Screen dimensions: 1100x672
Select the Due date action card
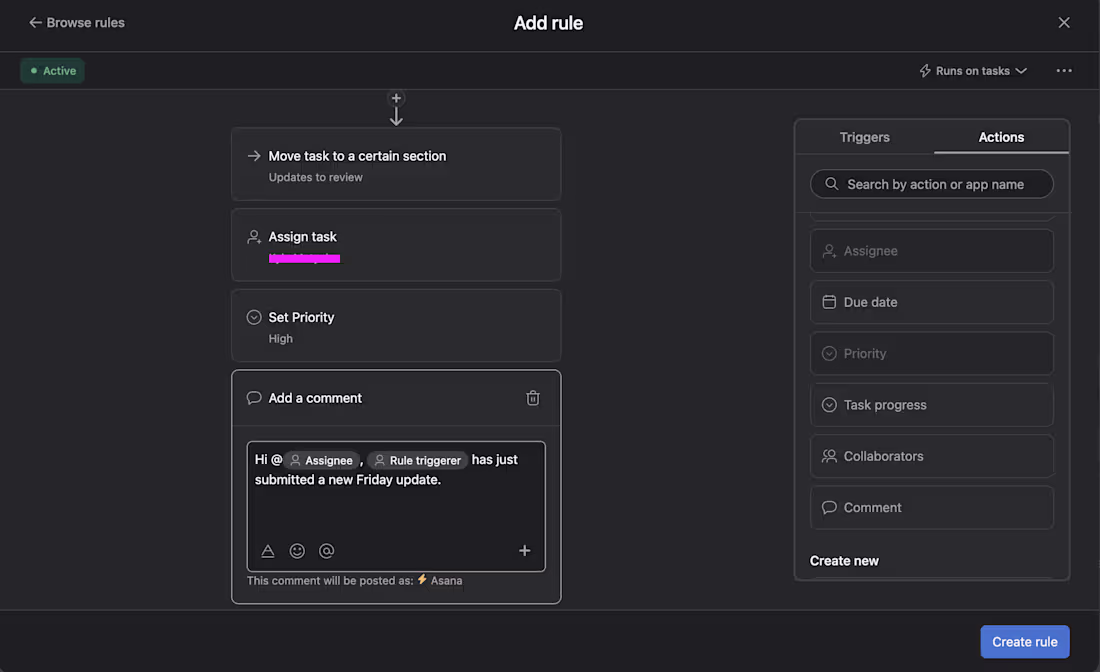932,302
